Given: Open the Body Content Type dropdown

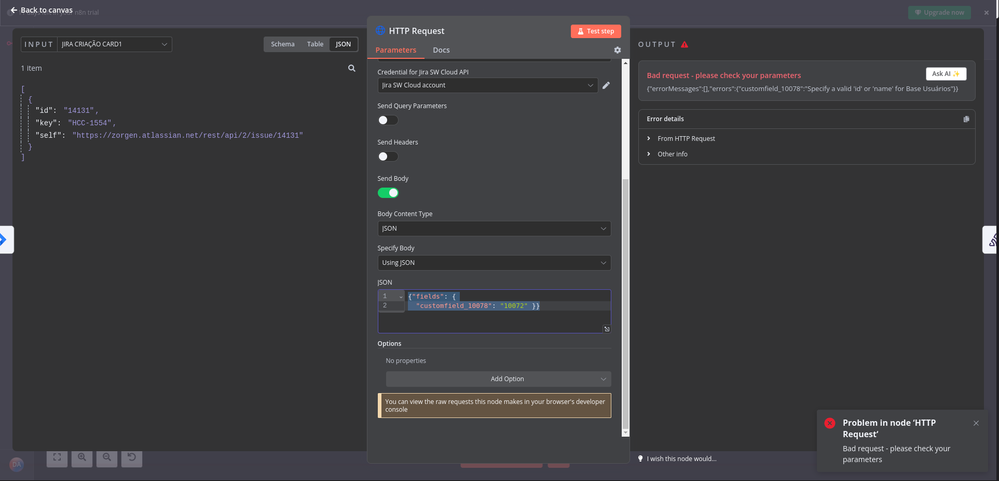Looking at the screenshot, I should coord(494,228).
